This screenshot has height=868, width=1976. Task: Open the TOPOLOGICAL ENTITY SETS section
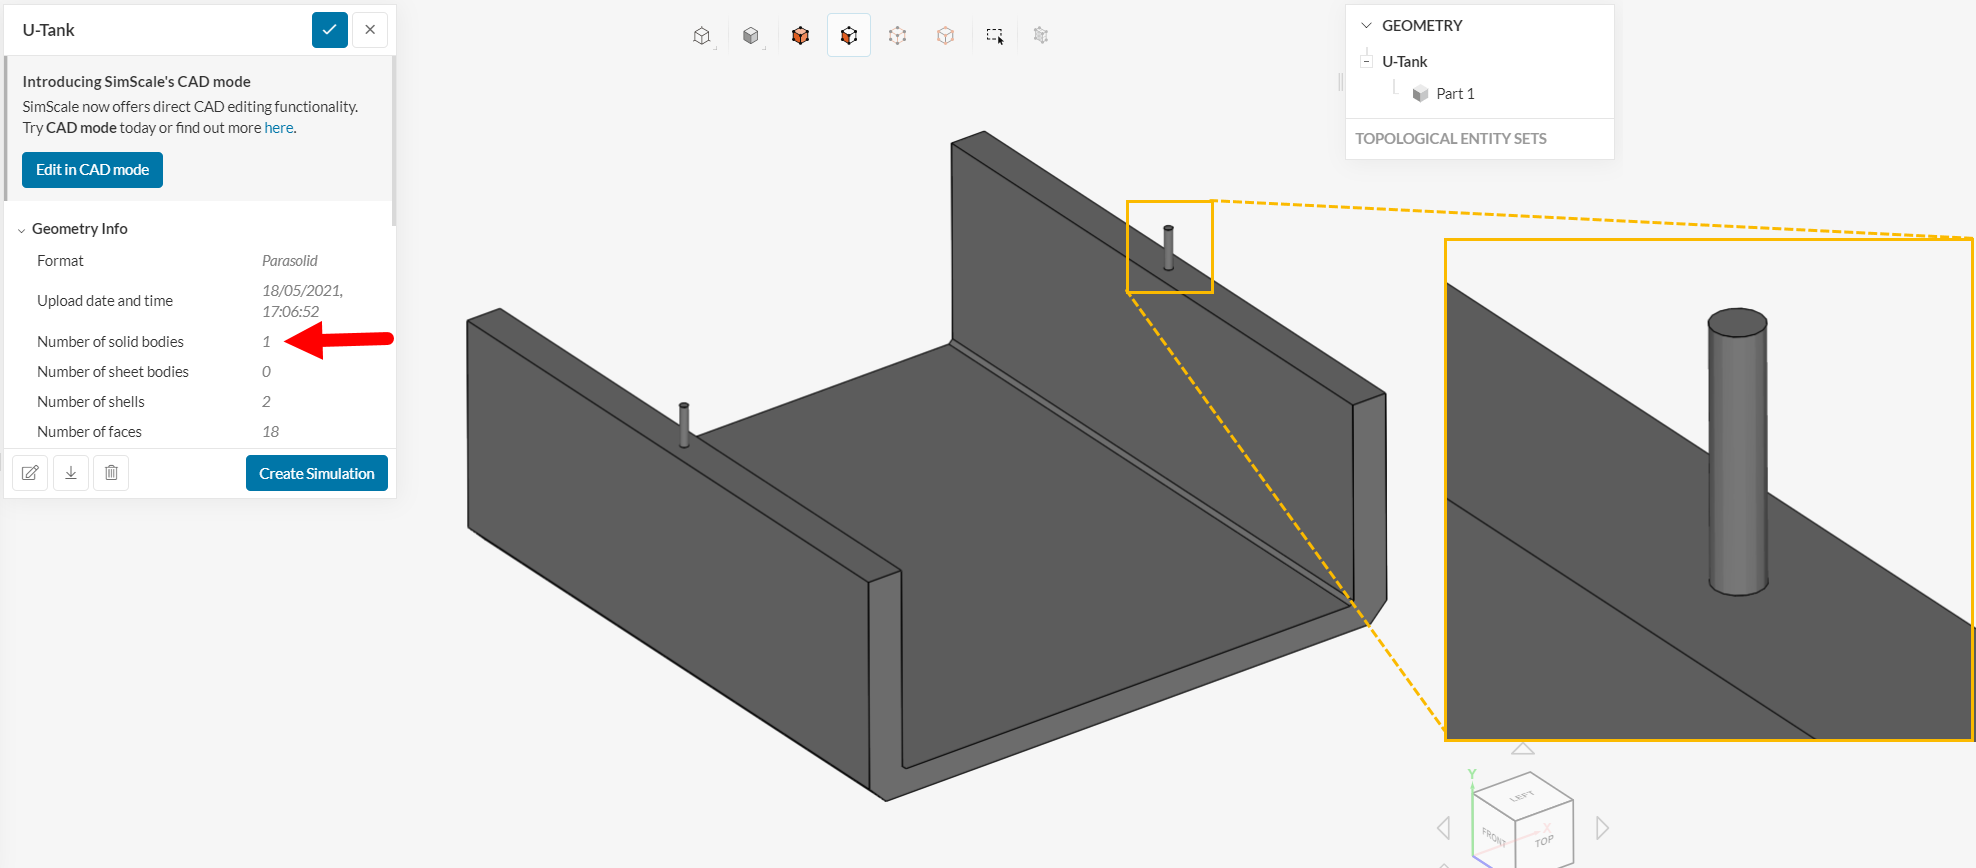1451,139
